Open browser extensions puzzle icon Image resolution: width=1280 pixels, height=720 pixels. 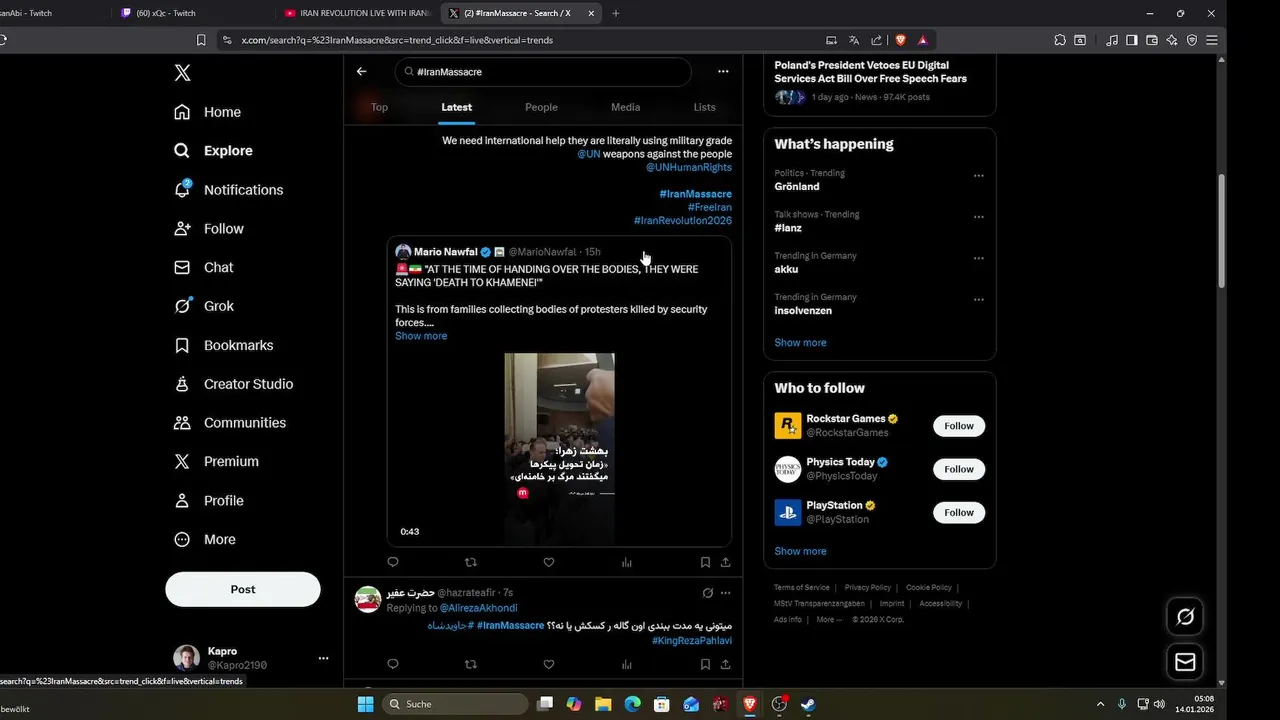tap(1060, 40)
